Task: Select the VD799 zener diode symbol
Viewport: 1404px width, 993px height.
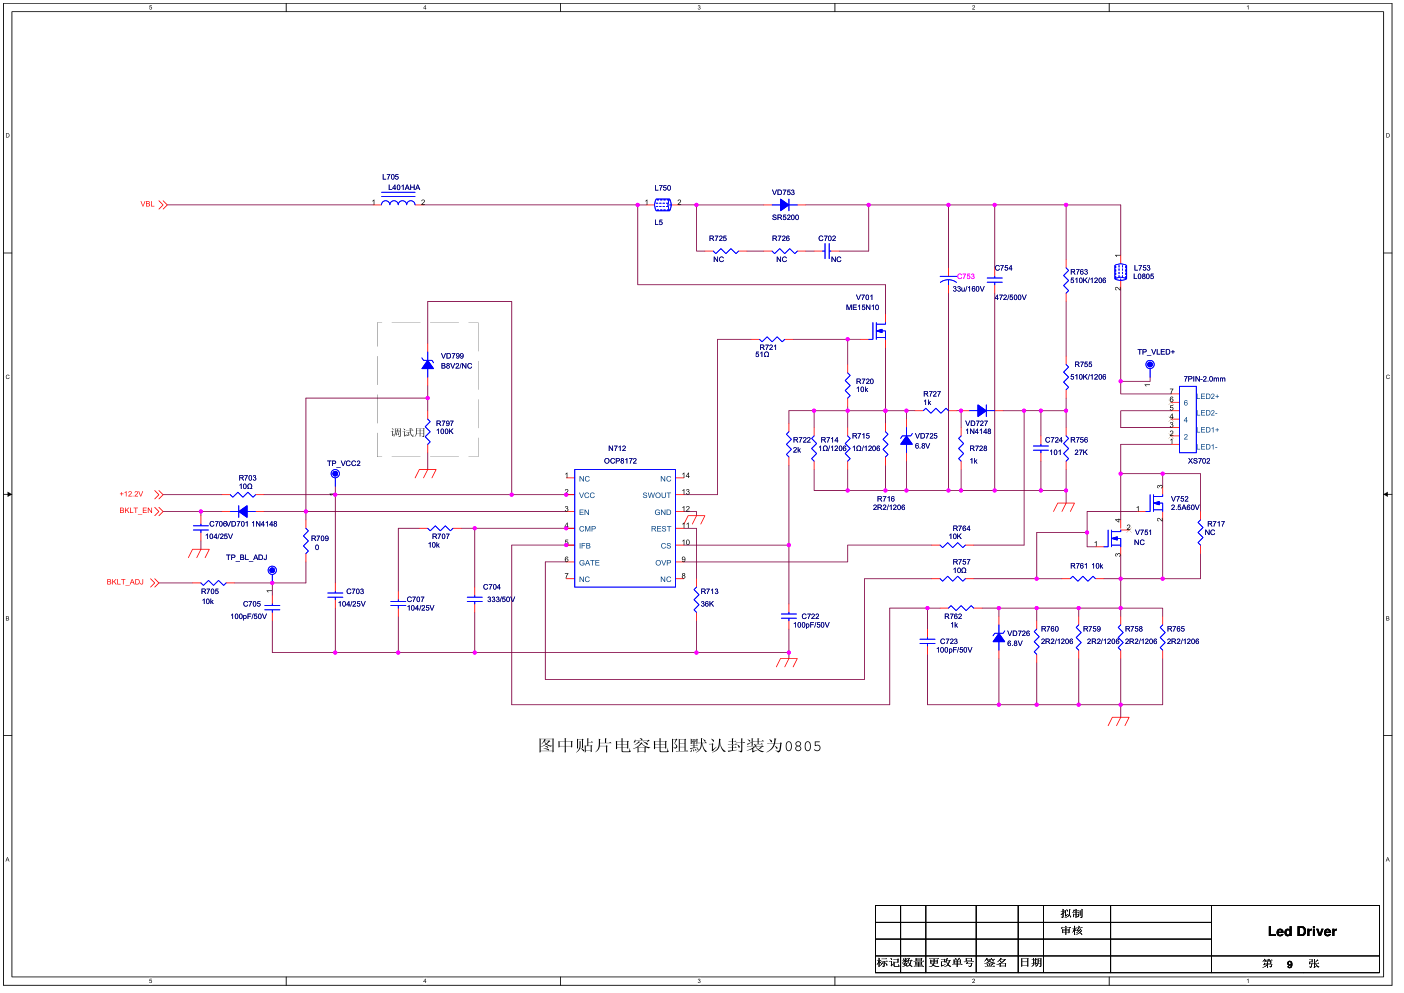Action: pyautogui.click(x=428, y=363)
